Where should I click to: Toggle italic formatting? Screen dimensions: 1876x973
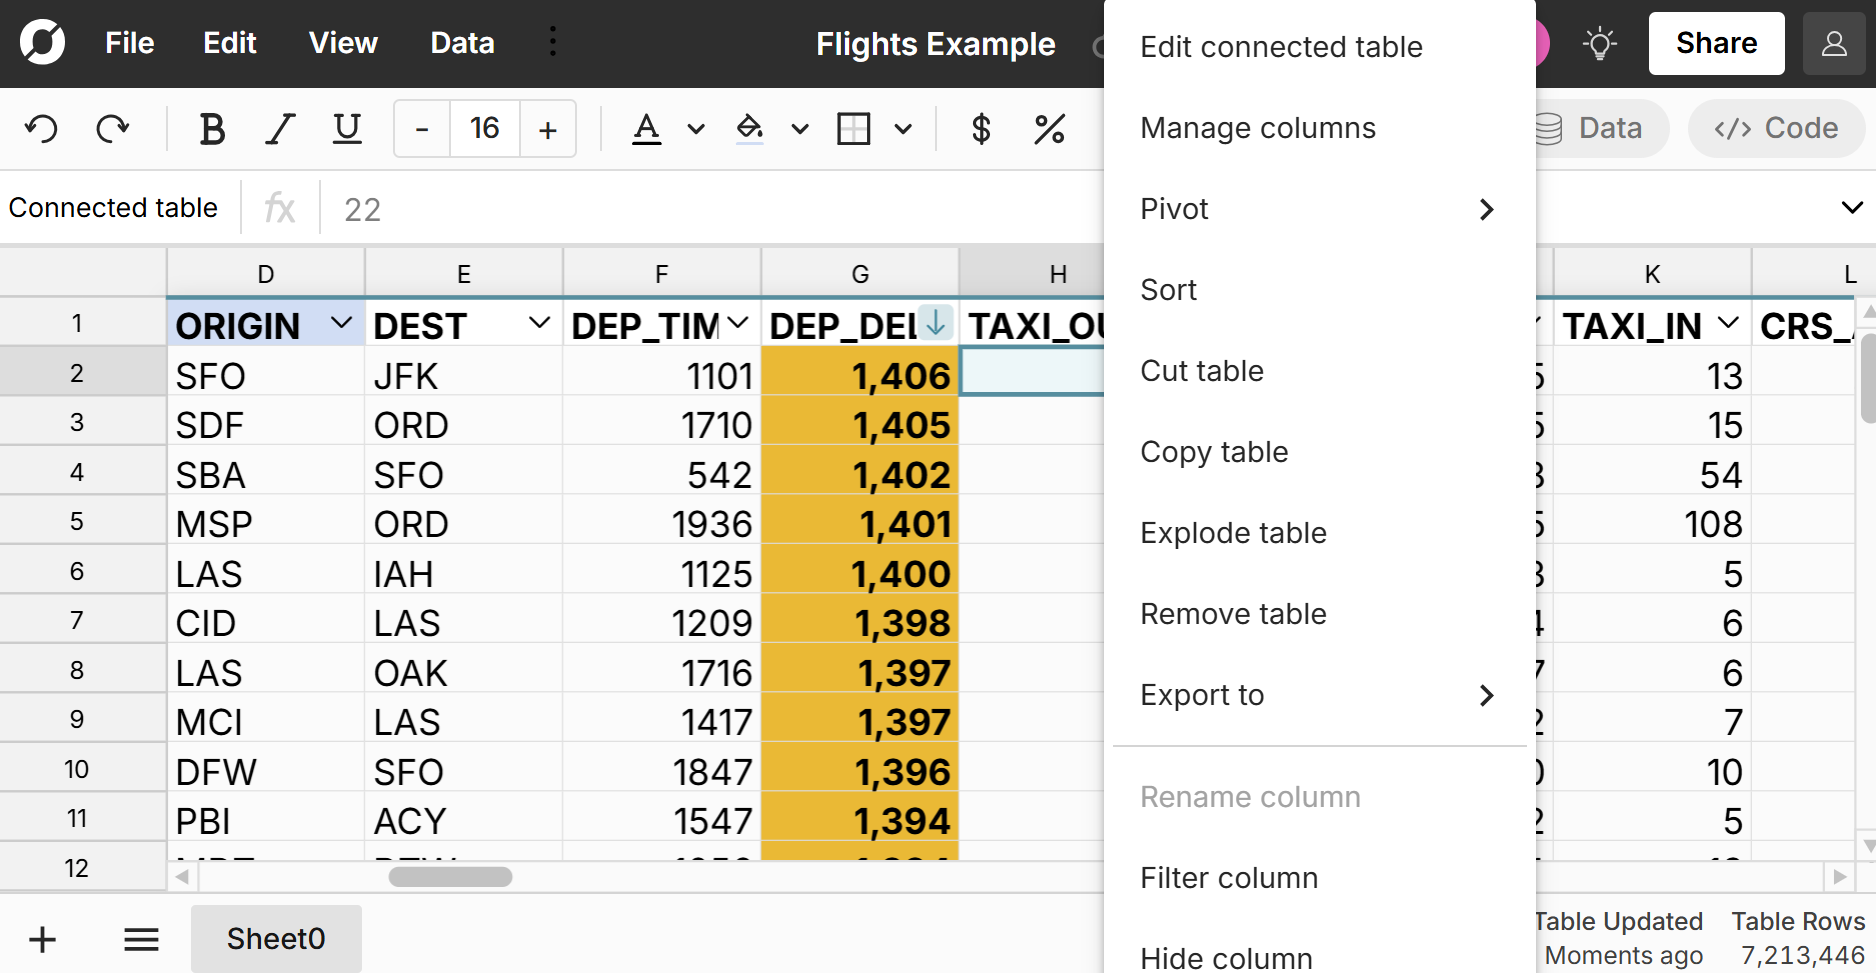(x=280, y=128)
